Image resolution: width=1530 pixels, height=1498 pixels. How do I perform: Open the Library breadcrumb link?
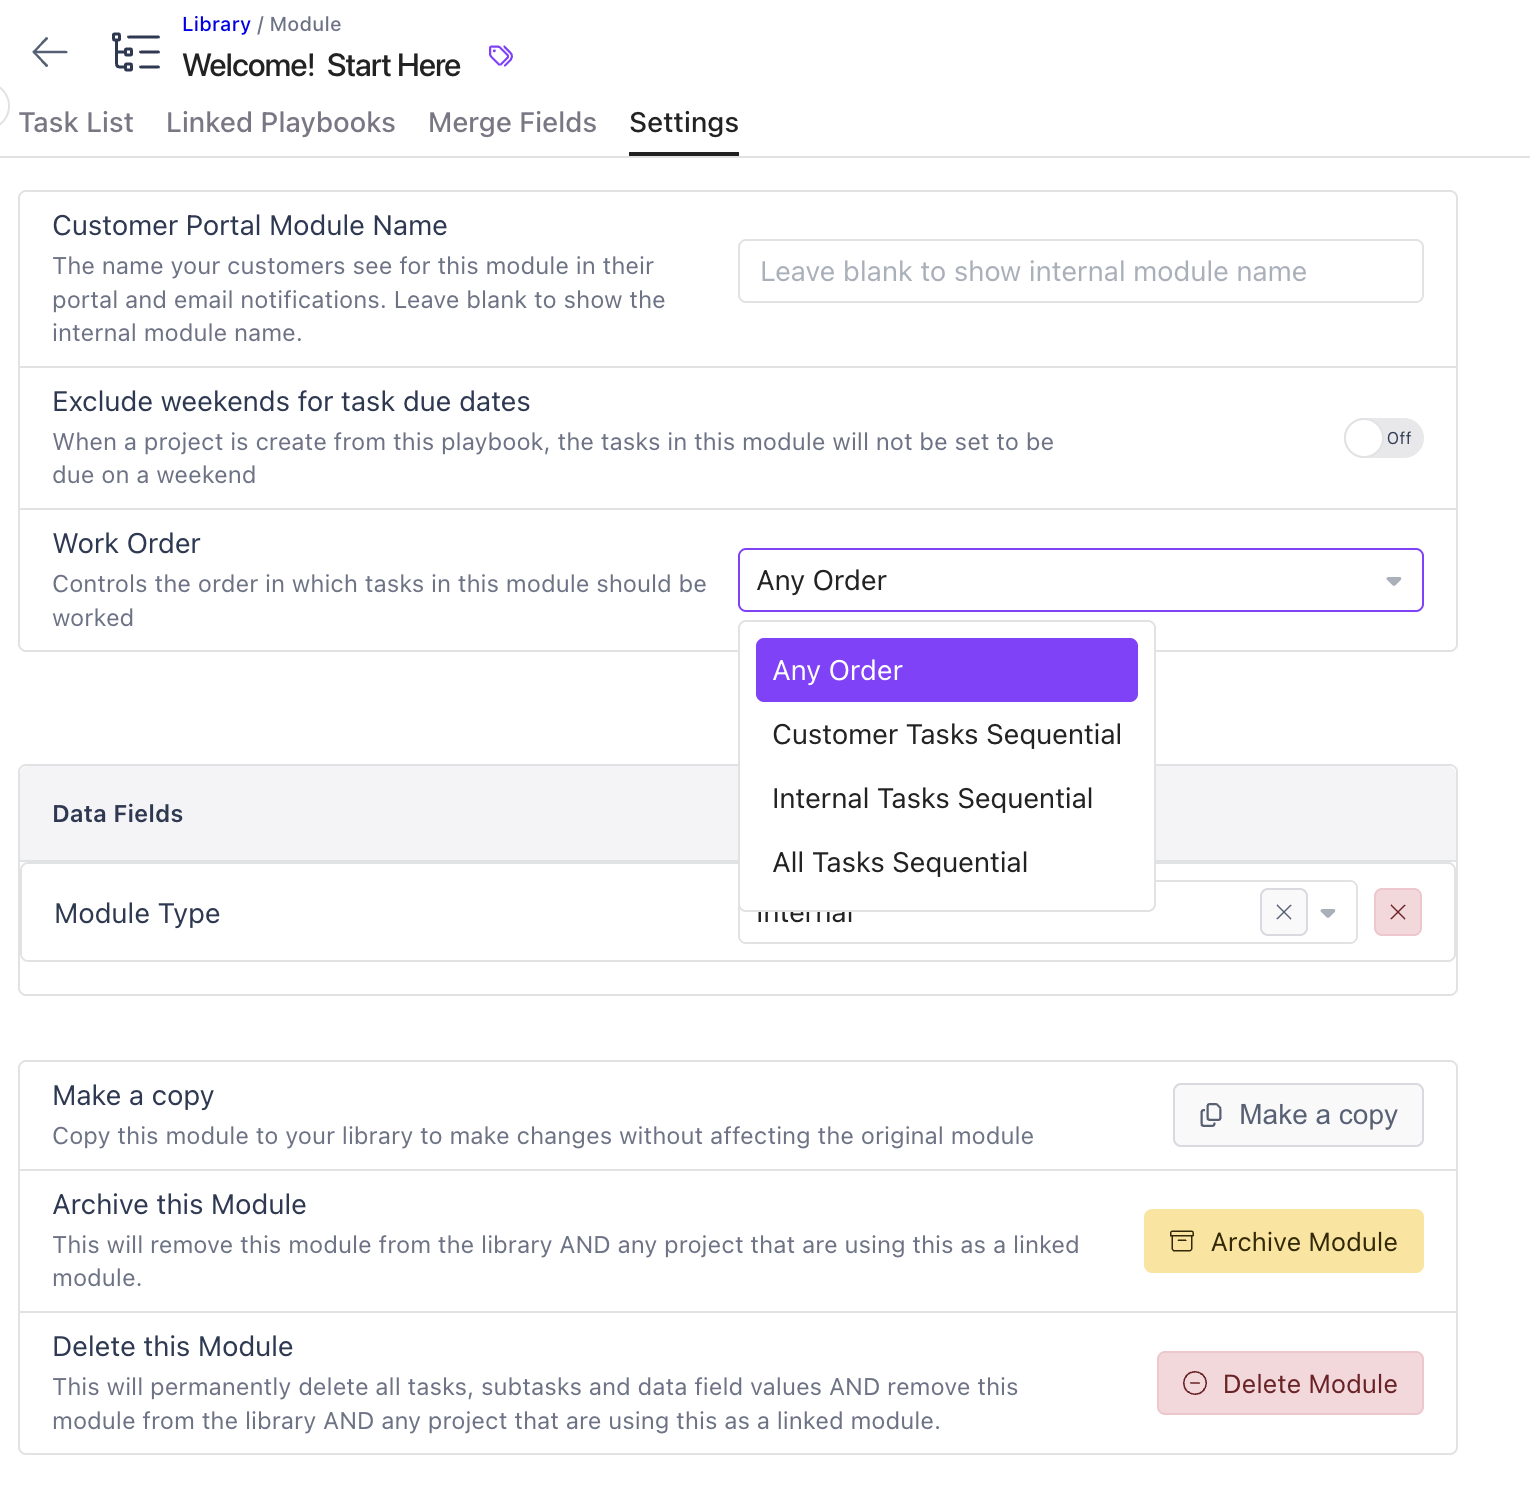click(x=216, y=24)
